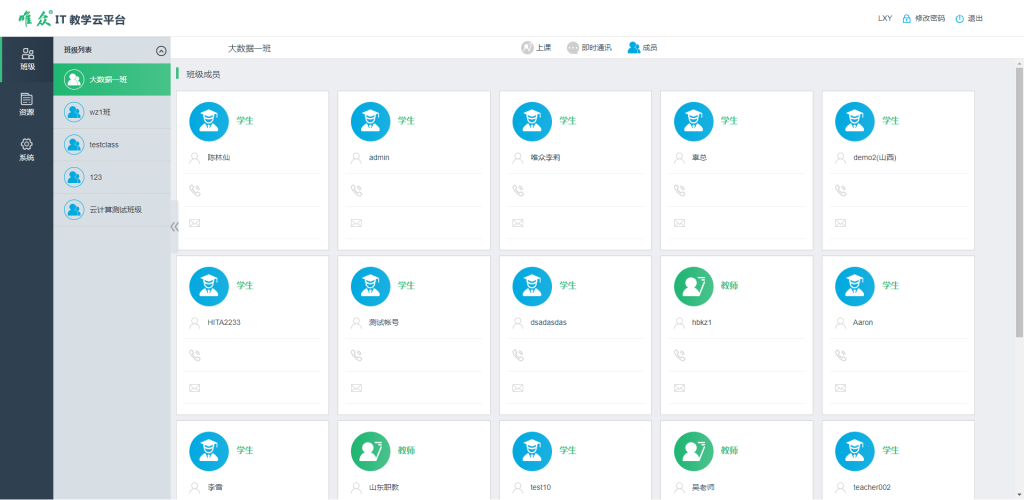Viewport: 1024px width, 500px height.
Task: Click the email icon on admin's card
Action: 356,222
